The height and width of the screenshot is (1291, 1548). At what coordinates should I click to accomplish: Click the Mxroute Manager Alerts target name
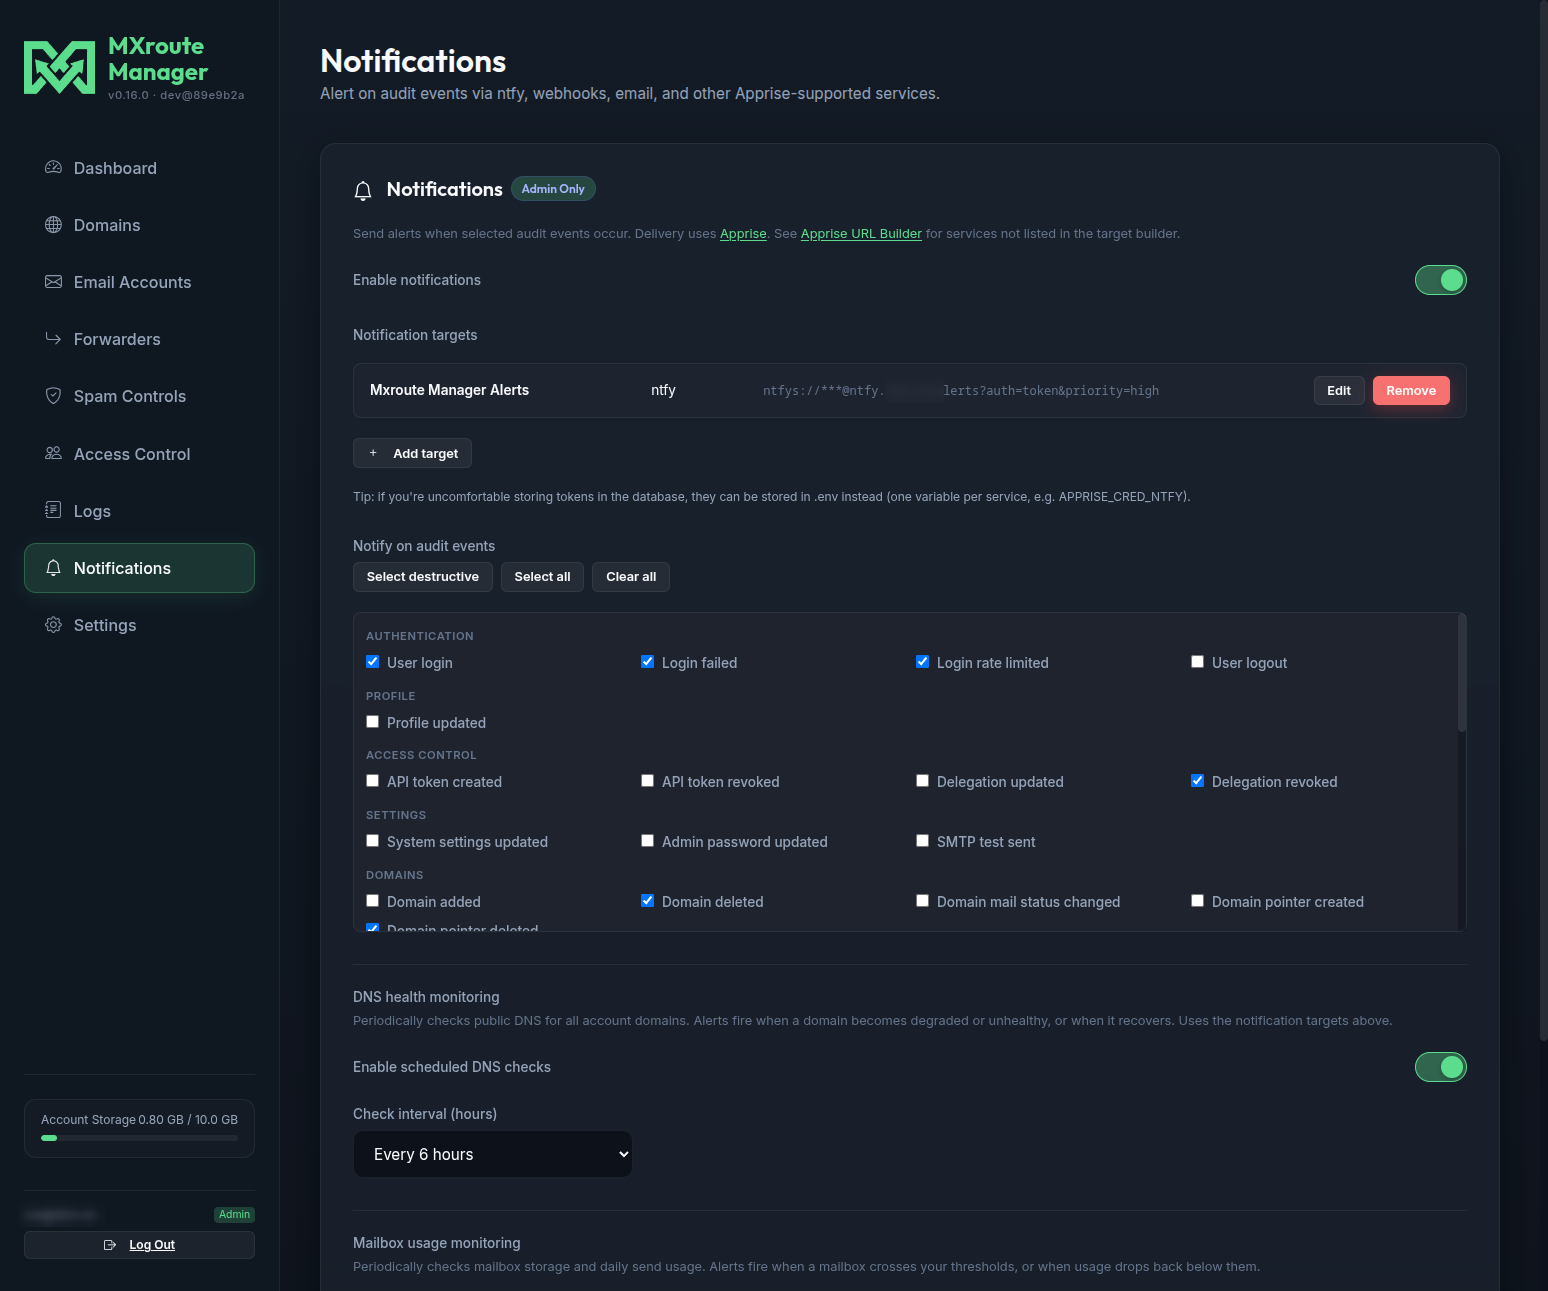[449, 390]
